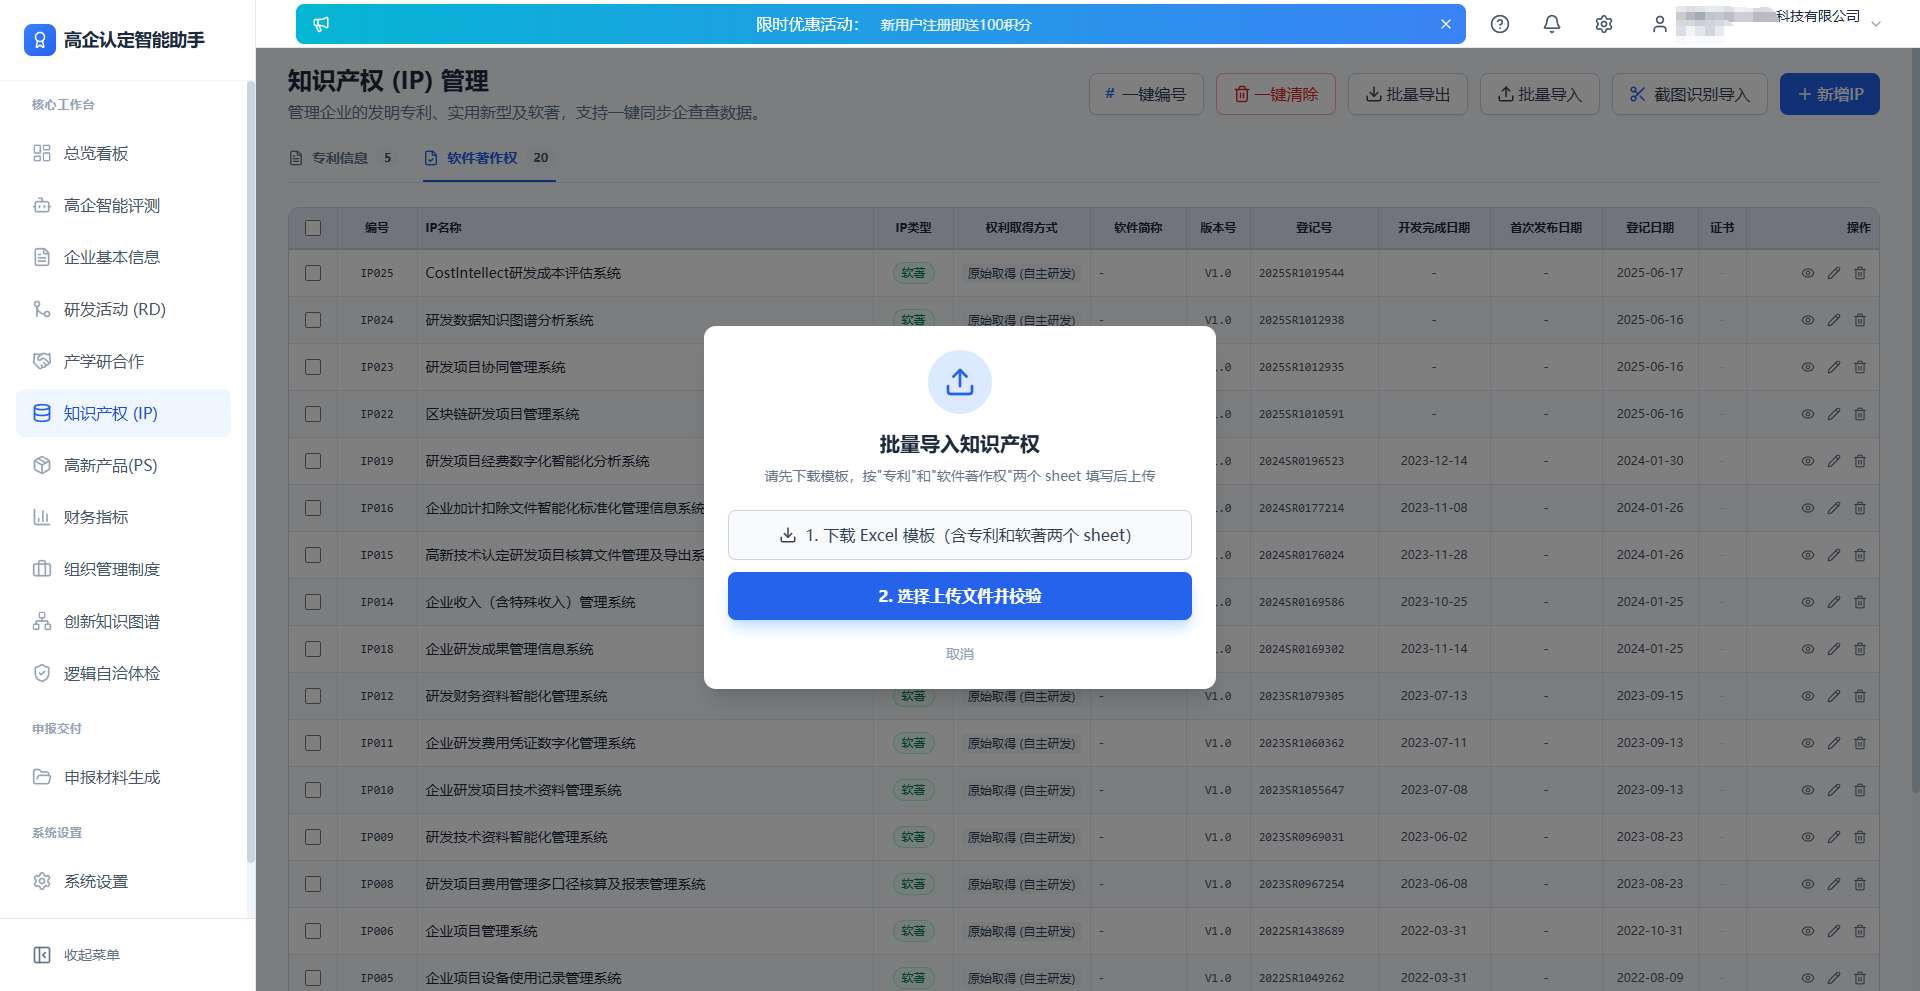Screen dimensions: 1920x991
Task: Click the 批量导入 toolbar button
Action: pos(1540,94)
